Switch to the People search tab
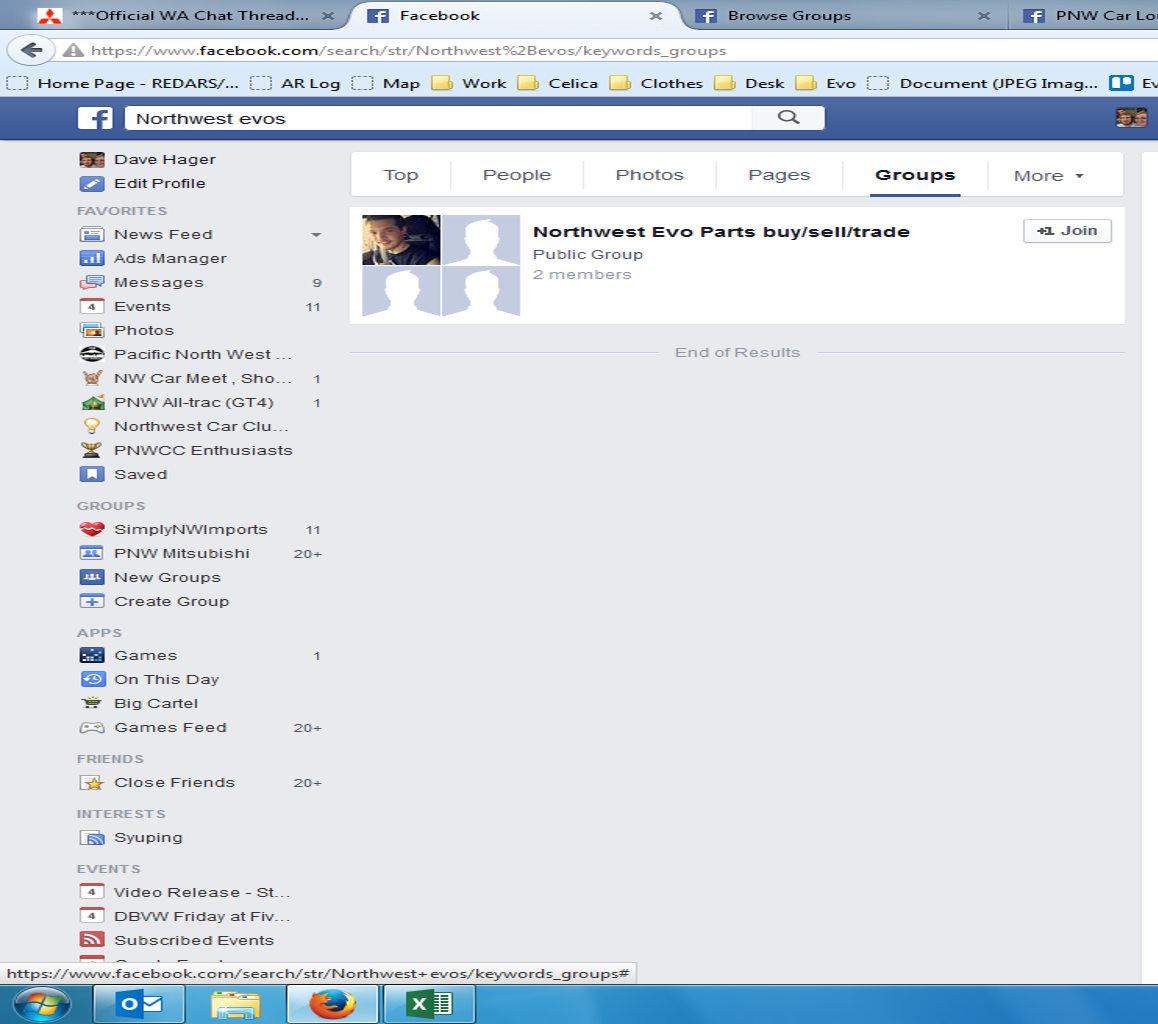1158x1024 pixels. point(517,175)
